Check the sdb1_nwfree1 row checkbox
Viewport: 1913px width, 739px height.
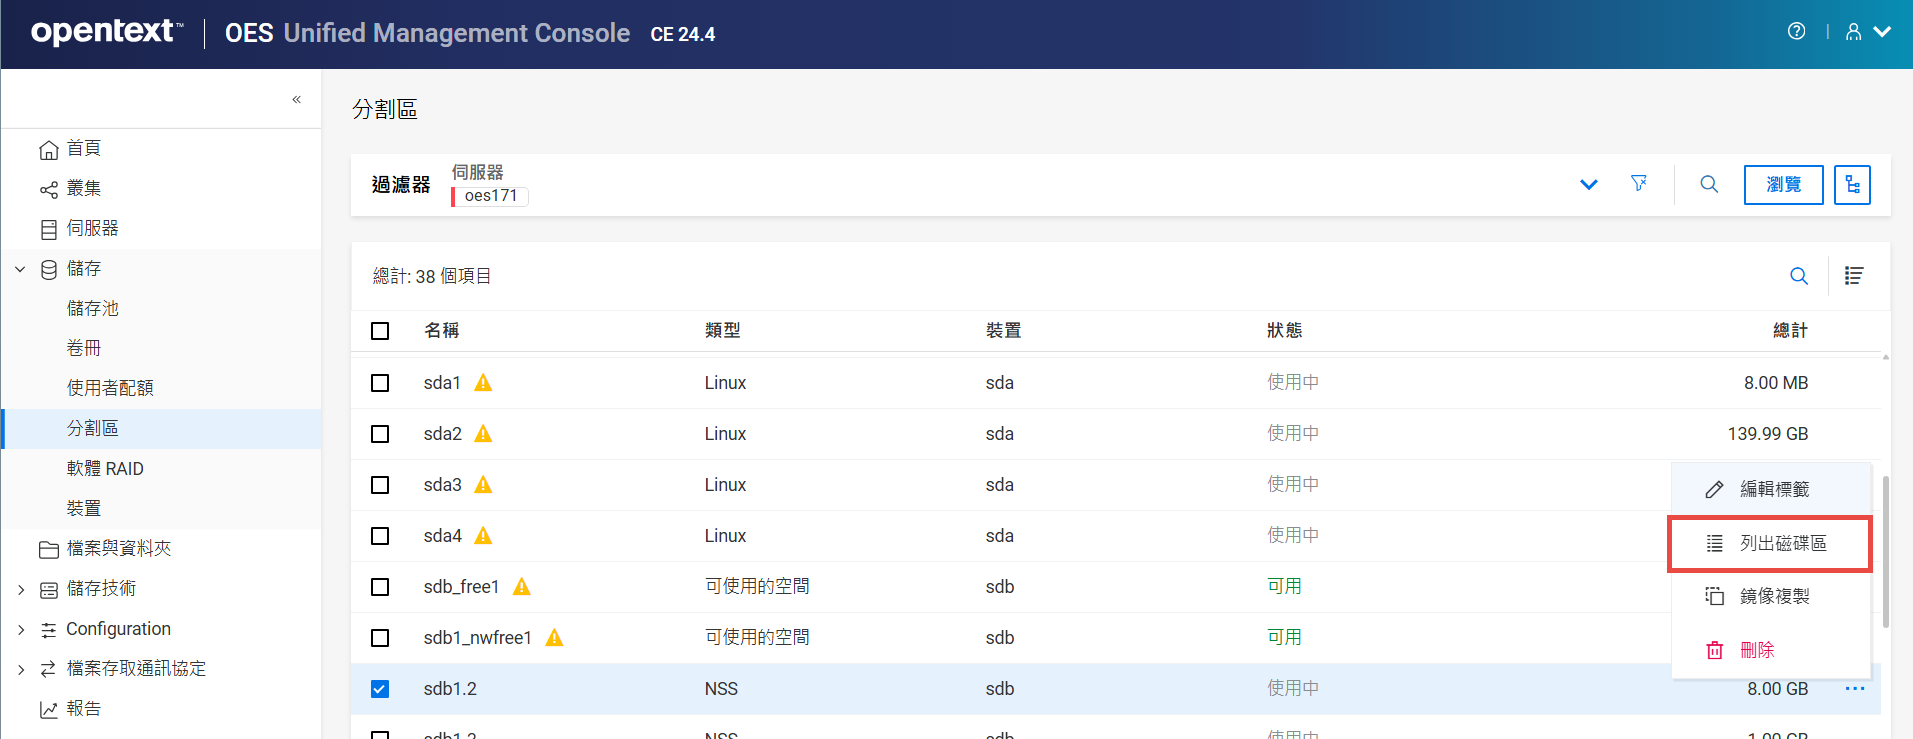tap(380, 638)
